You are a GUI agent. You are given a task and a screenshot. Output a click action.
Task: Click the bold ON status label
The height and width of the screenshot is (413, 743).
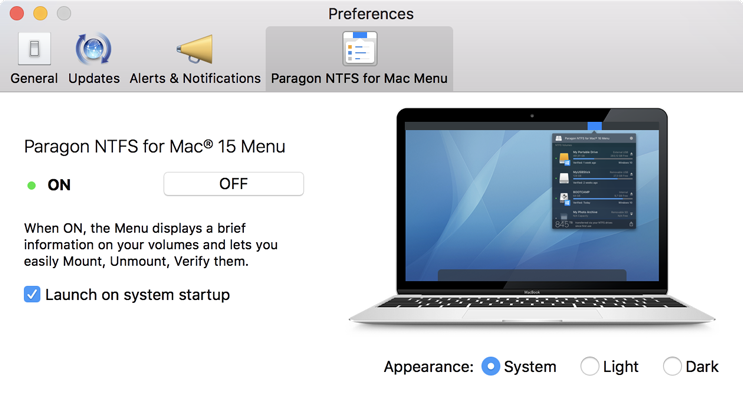[x=59, y=185]
